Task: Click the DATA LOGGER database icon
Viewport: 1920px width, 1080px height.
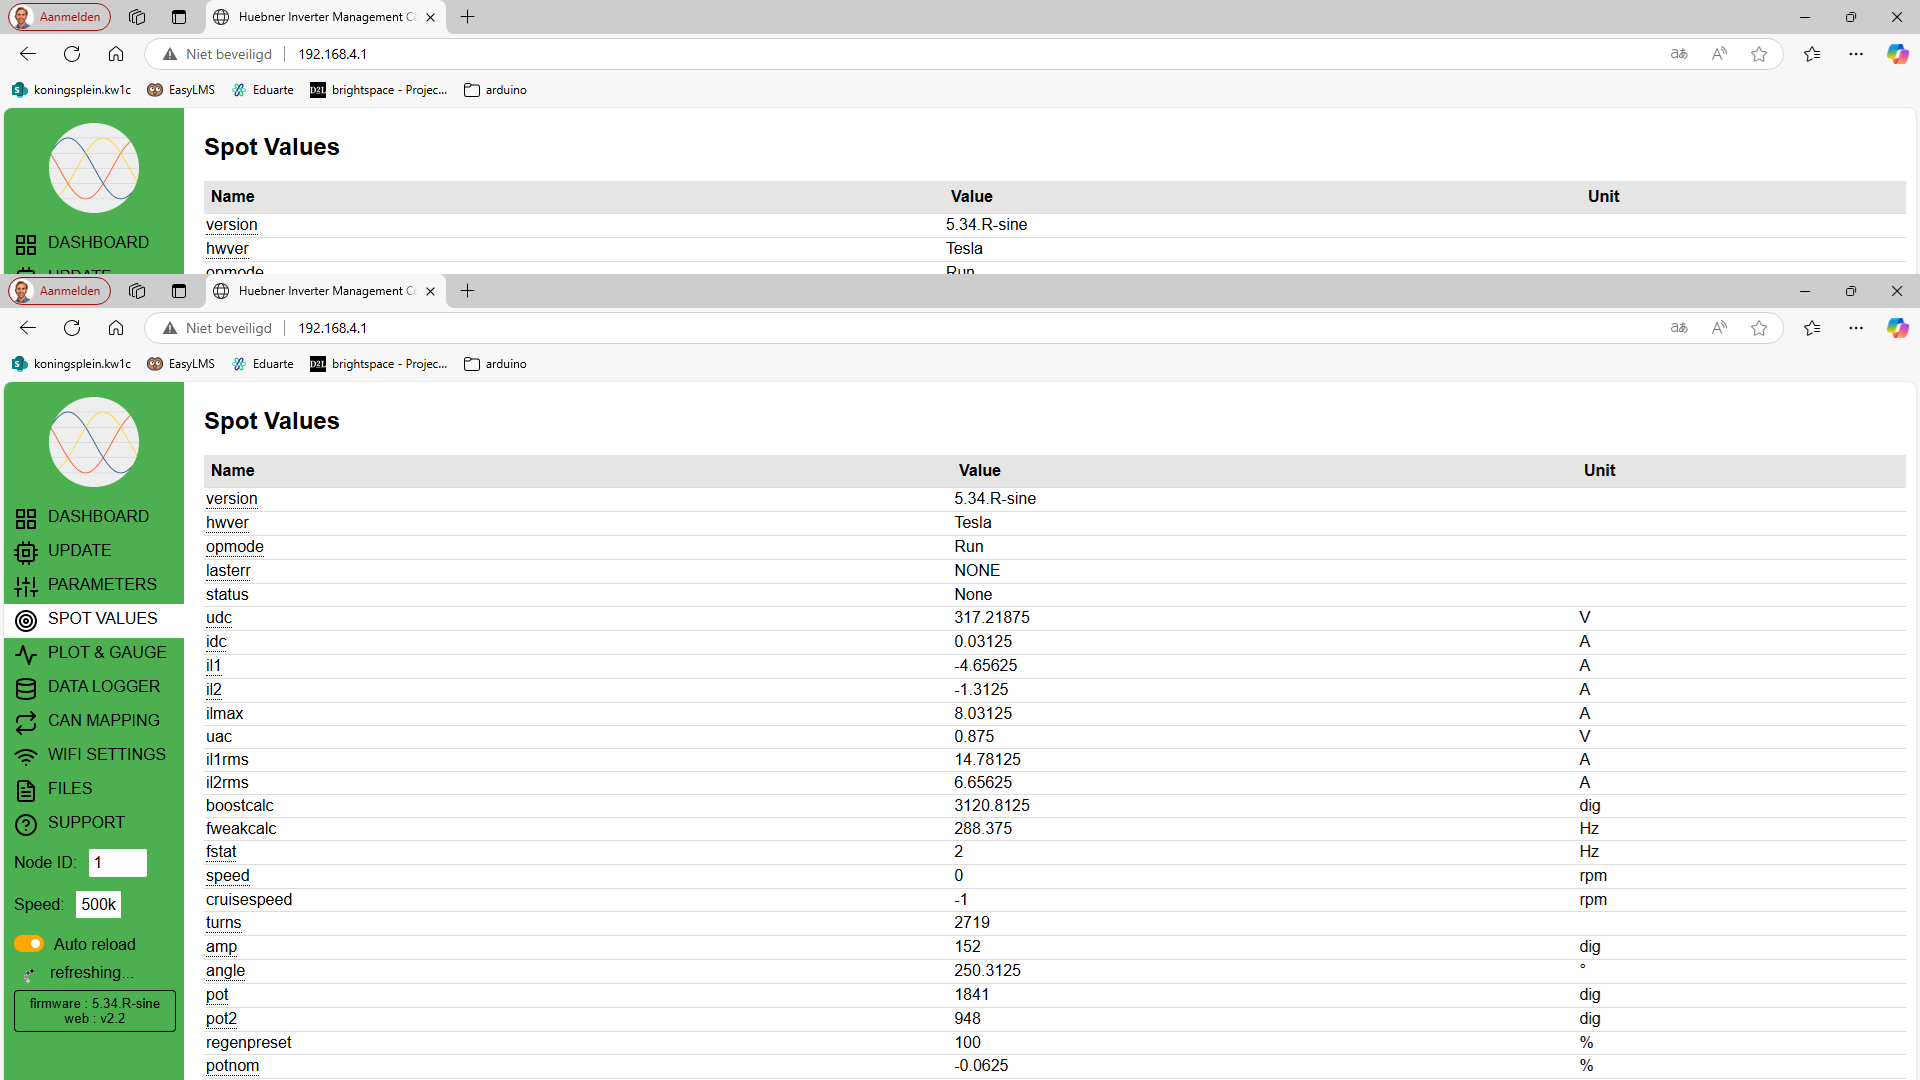Action: click(26, 688)
